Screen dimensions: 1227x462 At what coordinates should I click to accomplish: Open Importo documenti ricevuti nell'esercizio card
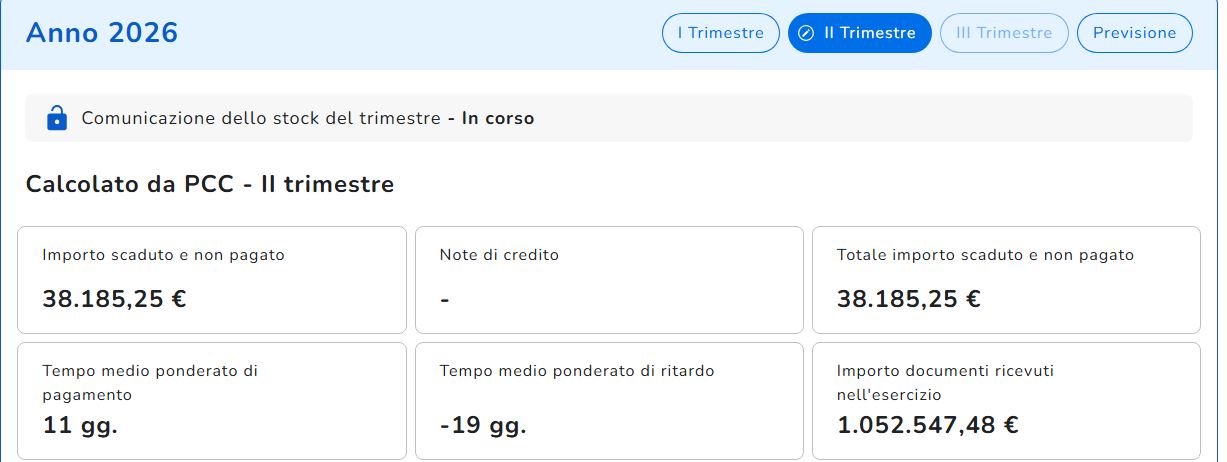(1006, 401)
